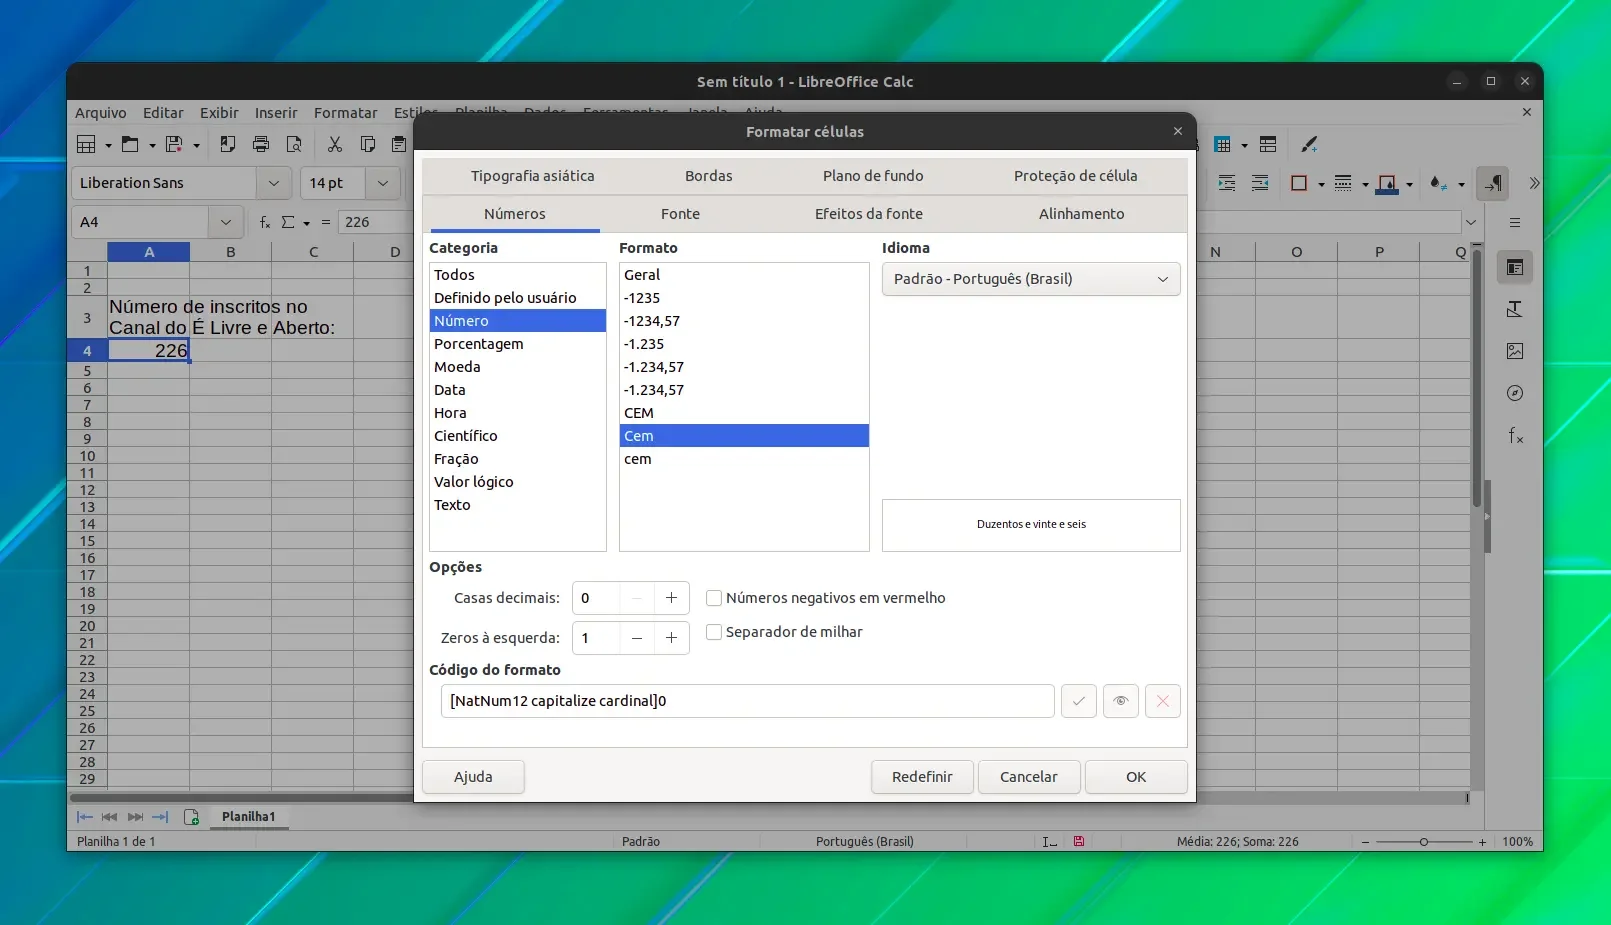Open the sidebar Properties panel icon
This screenshot has width=1611, height=925.
click(x=1515, y=267)
